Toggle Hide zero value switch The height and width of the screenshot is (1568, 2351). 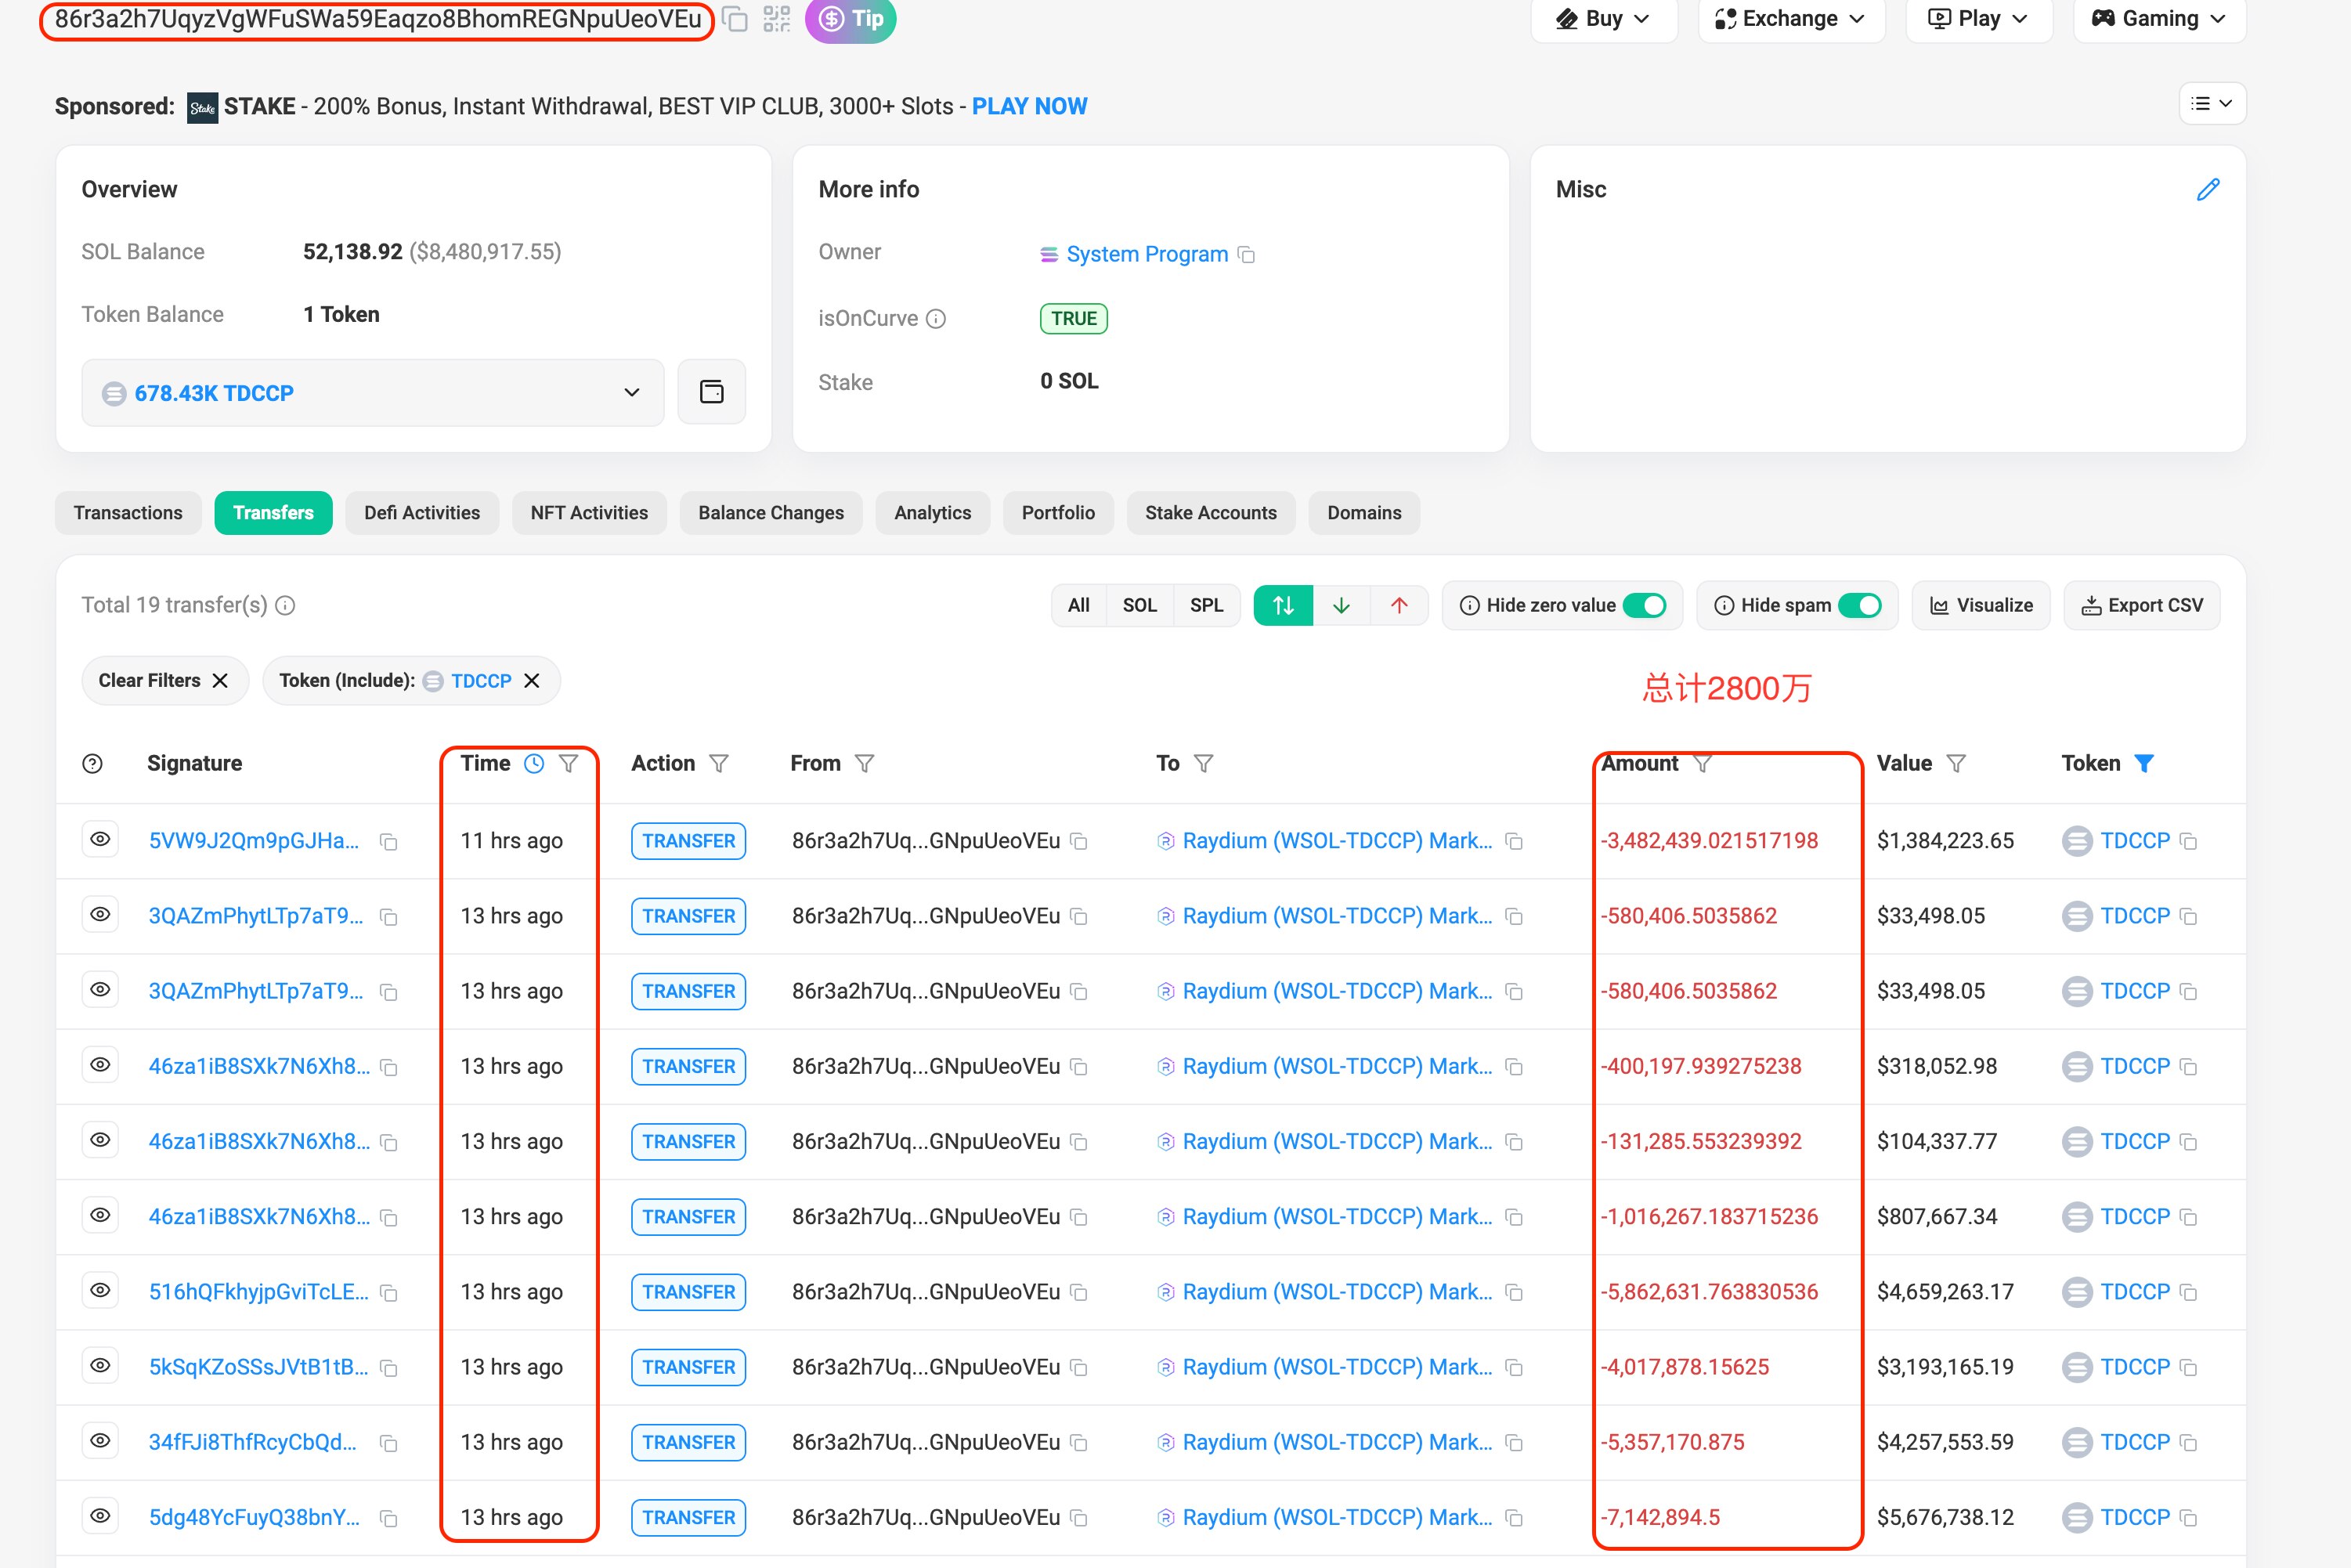coord(1644,605)
